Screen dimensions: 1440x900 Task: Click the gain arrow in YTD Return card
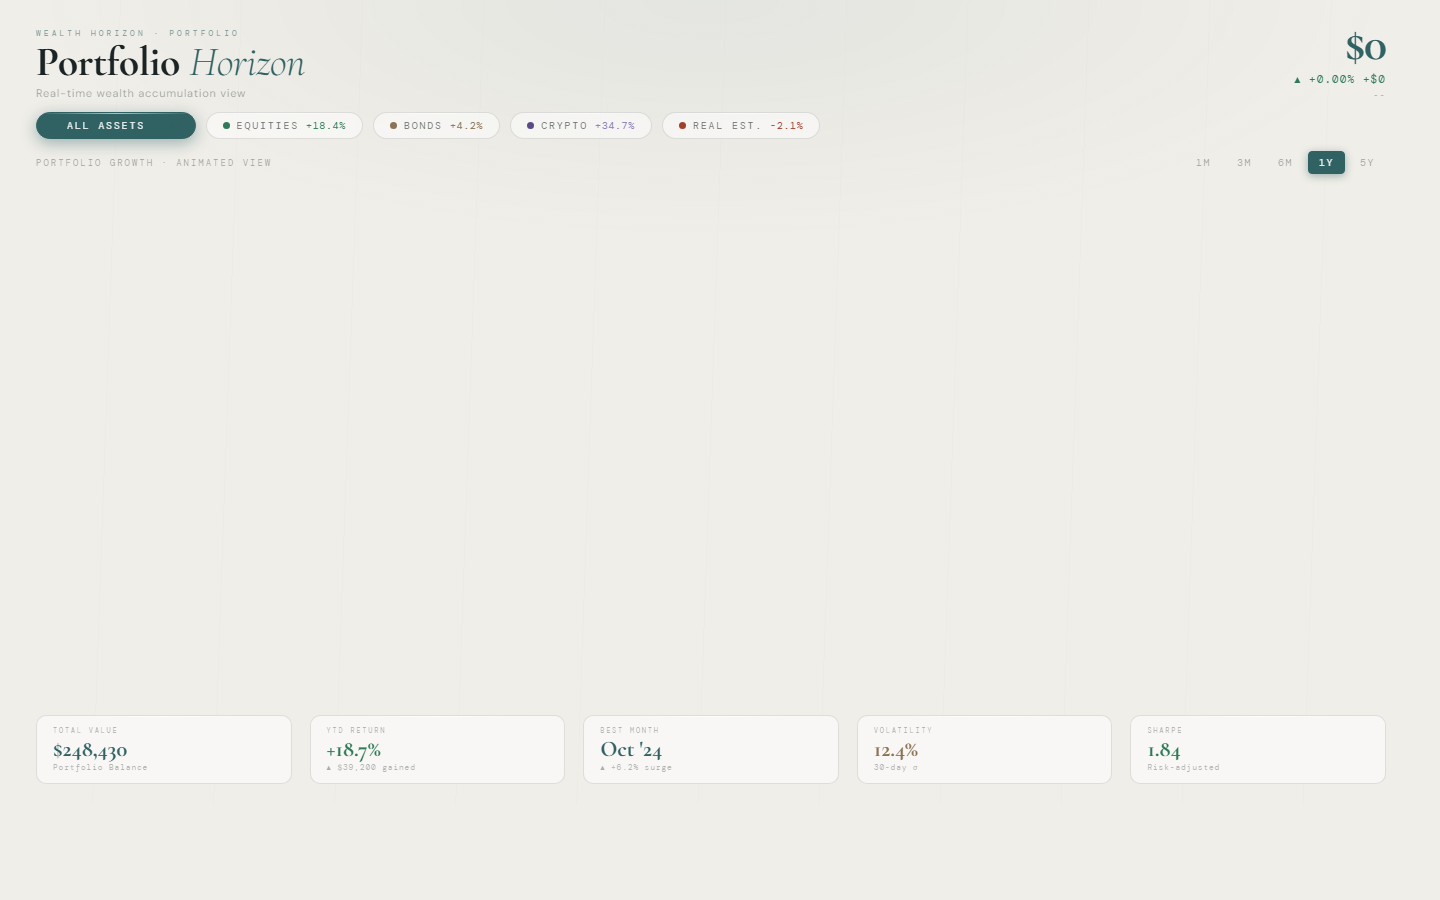point(329,768)
